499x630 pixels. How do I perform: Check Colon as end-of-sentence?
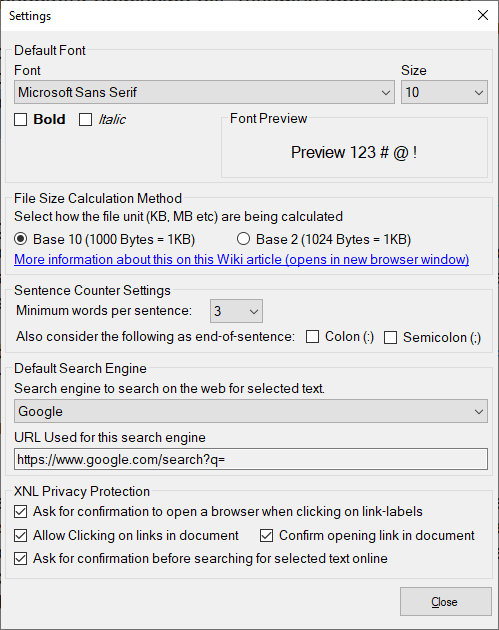pyautogui.click(x=312, y=337)
